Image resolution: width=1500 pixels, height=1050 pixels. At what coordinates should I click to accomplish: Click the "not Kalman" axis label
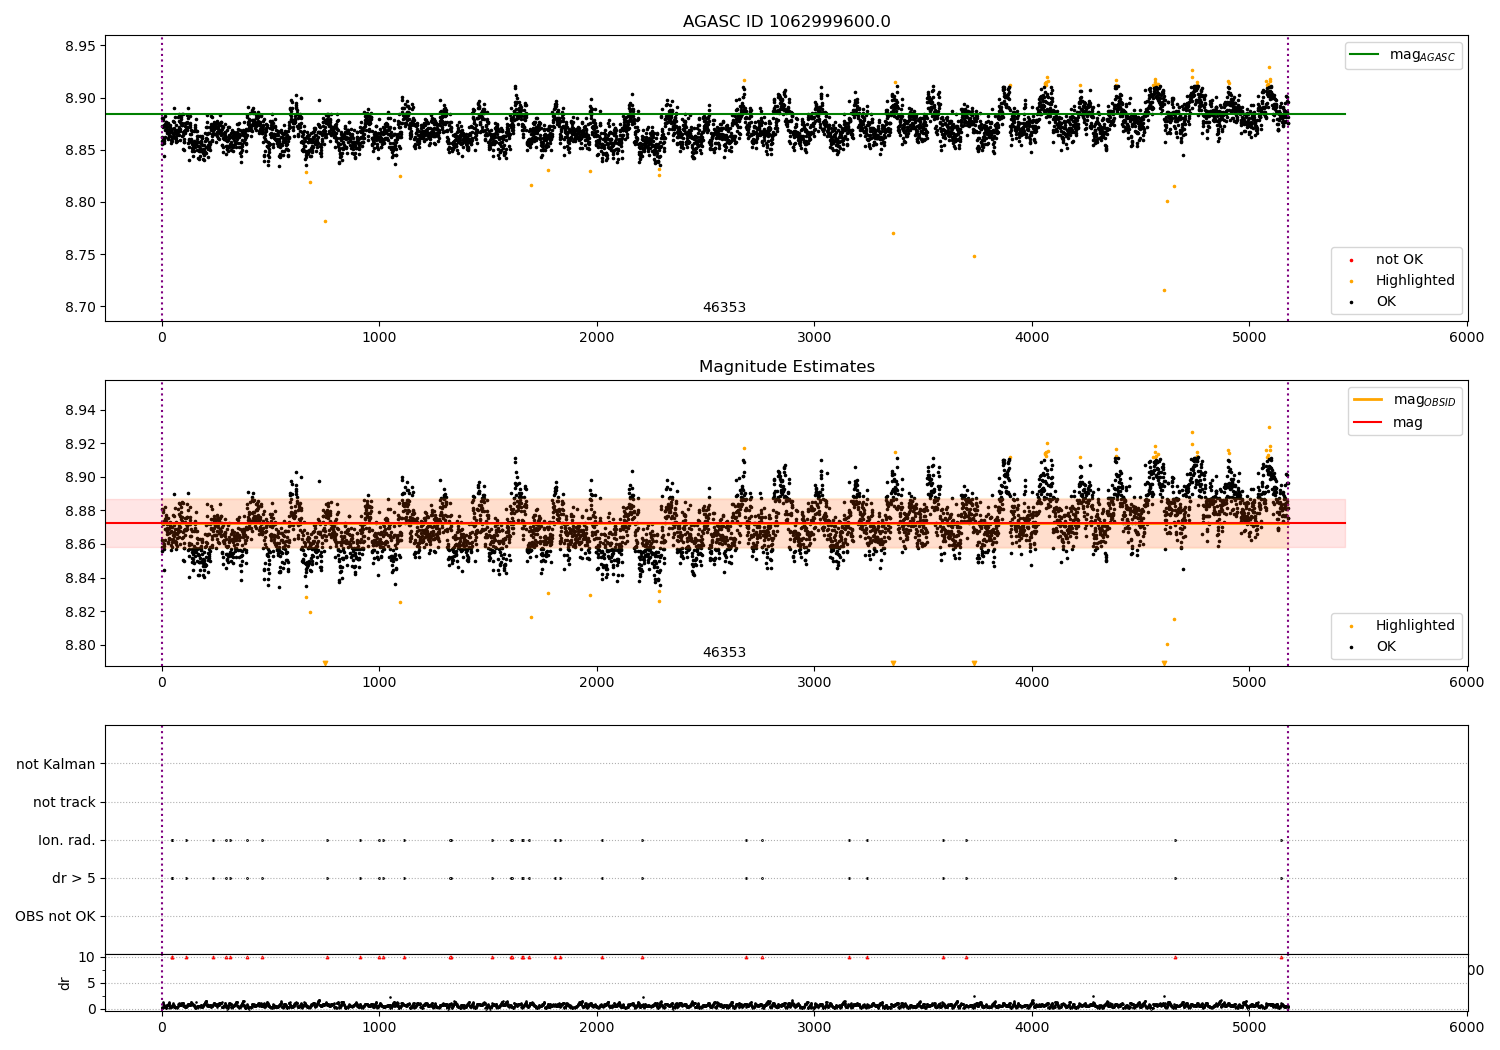[x=56, y=764]
